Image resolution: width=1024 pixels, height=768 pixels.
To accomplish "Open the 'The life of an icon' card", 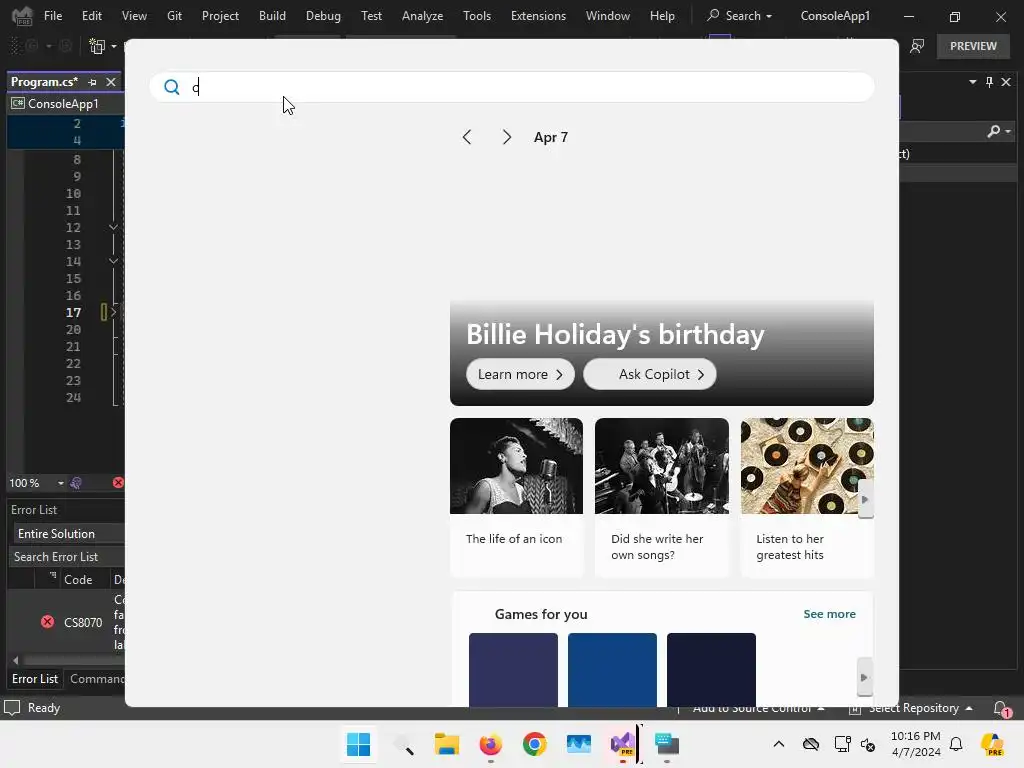I will 516,498.
